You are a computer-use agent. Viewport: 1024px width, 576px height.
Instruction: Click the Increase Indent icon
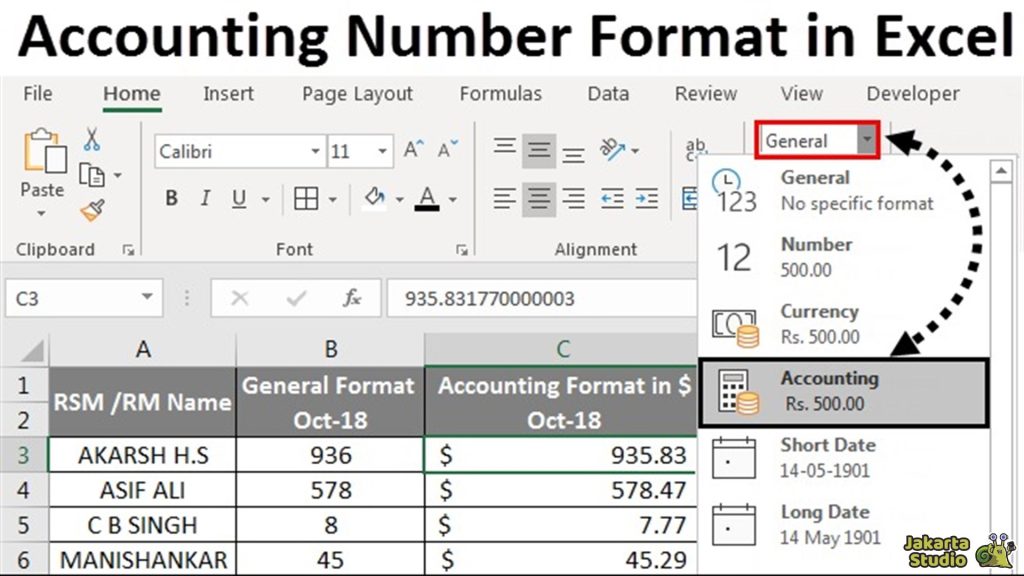click(x=647, y=199)
